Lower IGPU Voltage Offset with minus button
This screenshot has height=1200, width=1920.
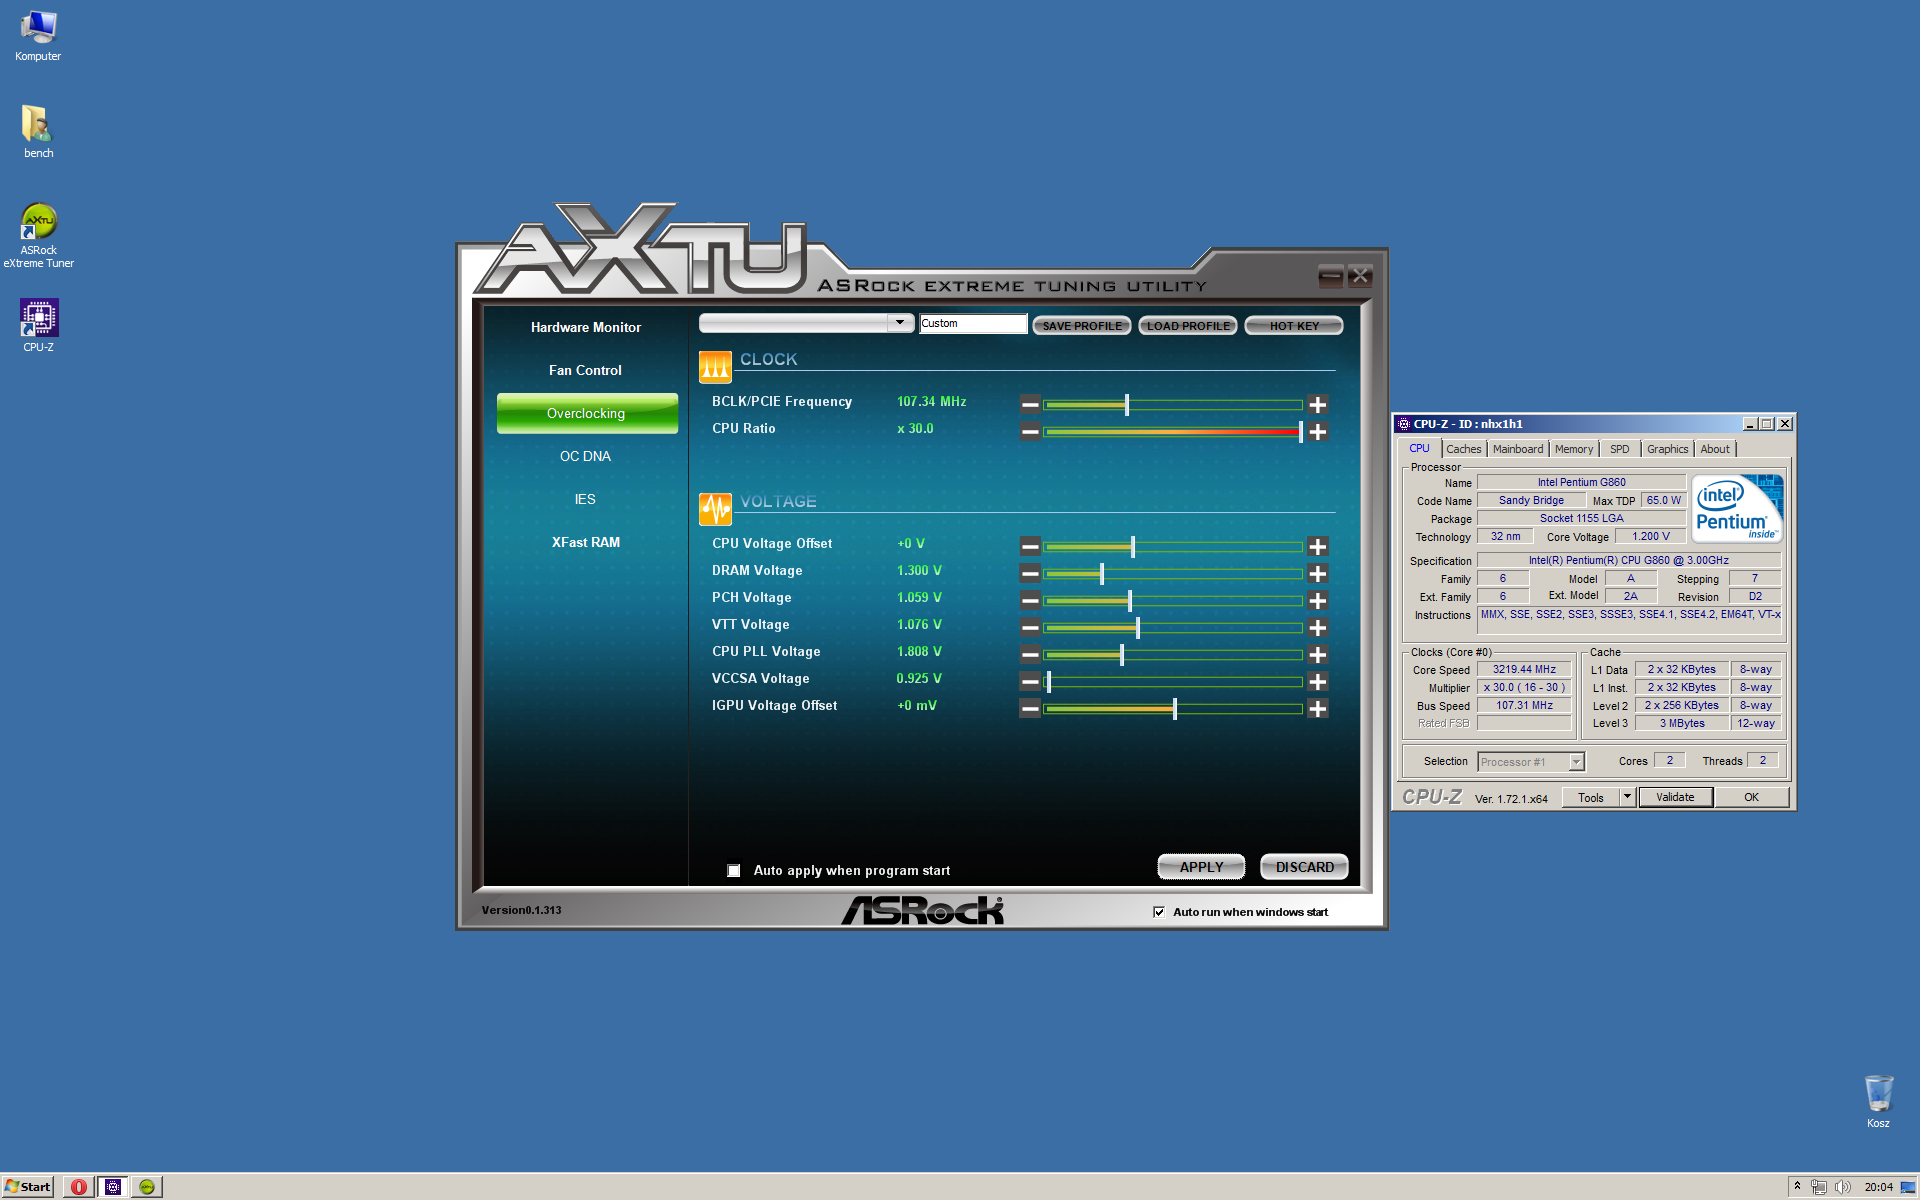(x=1030, y=709)
